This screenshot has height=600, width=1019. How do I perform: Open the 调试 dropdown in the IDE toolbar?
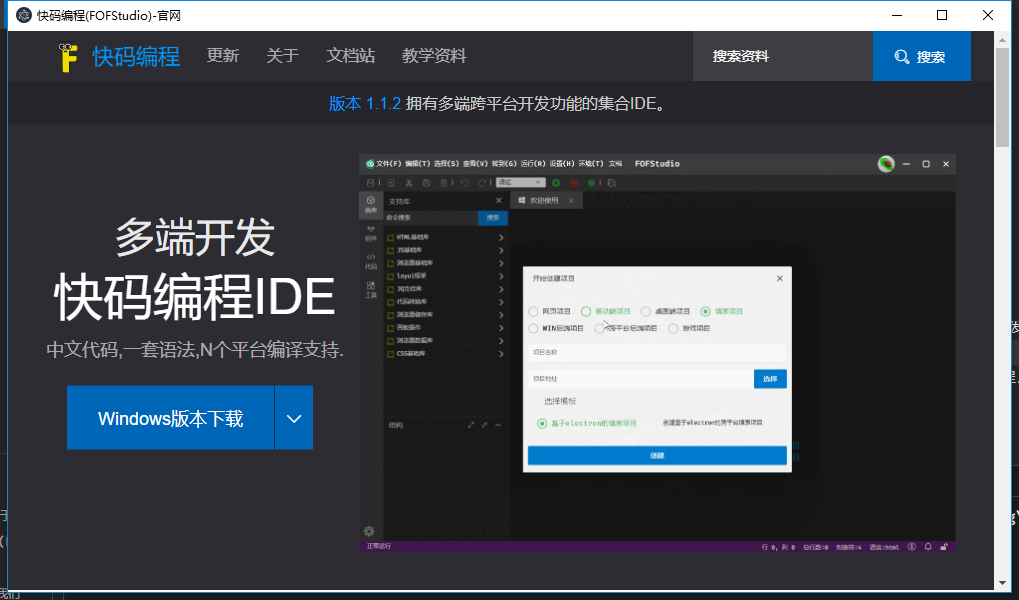point(521,183)
